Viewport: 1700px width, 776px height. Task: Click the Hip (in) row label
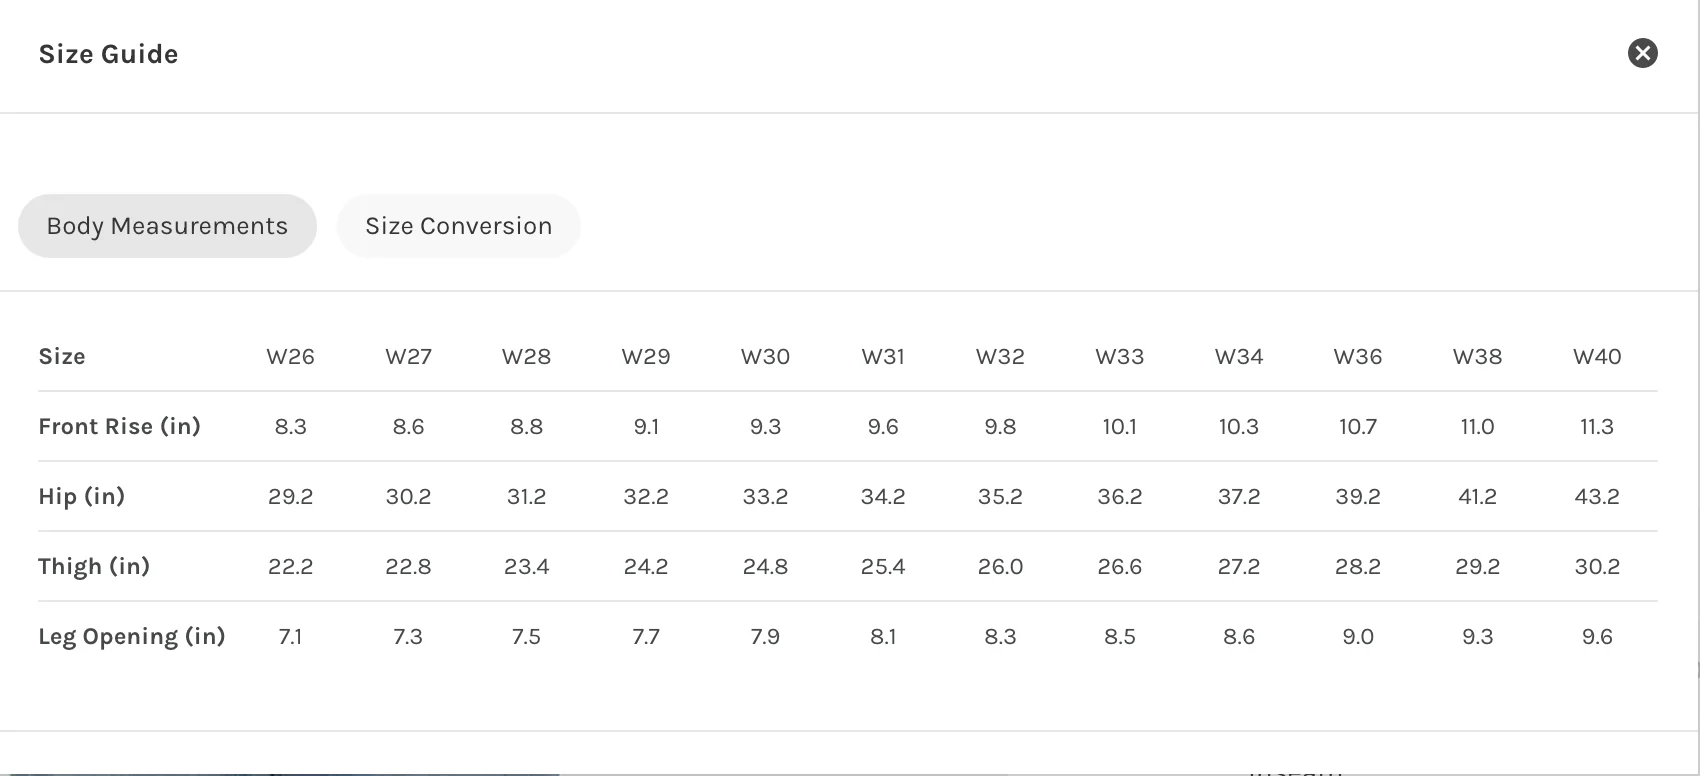81,497
